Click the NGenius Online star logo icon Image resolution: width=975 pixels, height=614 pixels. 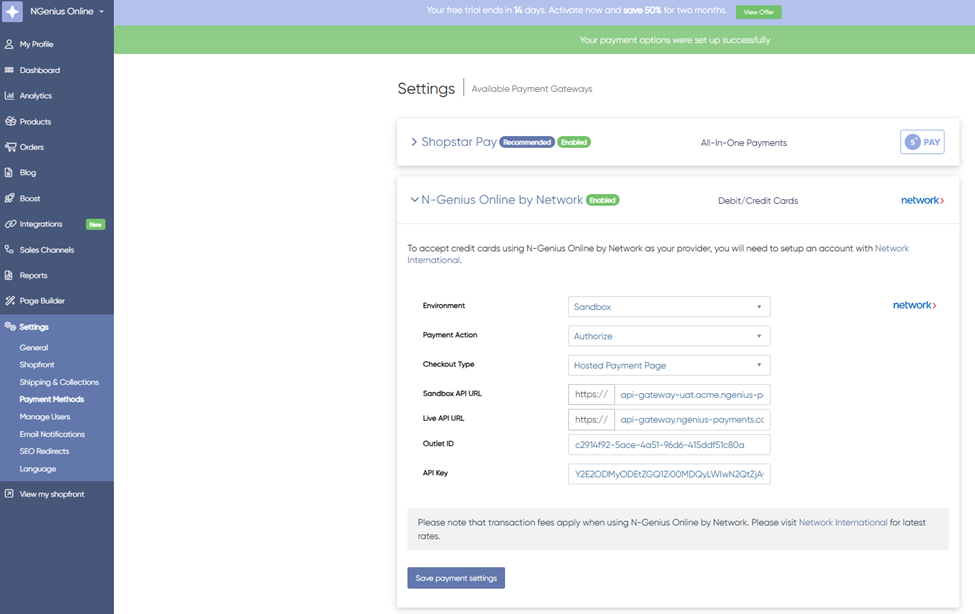12,11
